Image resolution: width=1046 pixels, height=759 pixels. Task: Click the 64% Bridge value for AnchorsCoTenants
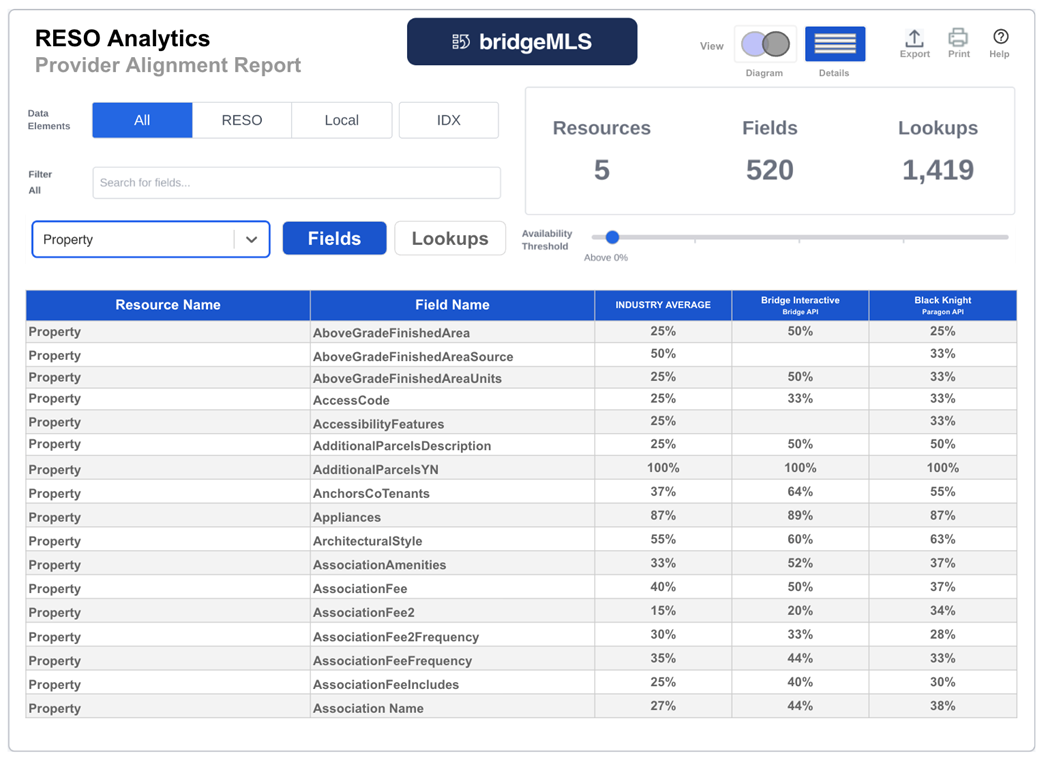click(x=800, y=492)
